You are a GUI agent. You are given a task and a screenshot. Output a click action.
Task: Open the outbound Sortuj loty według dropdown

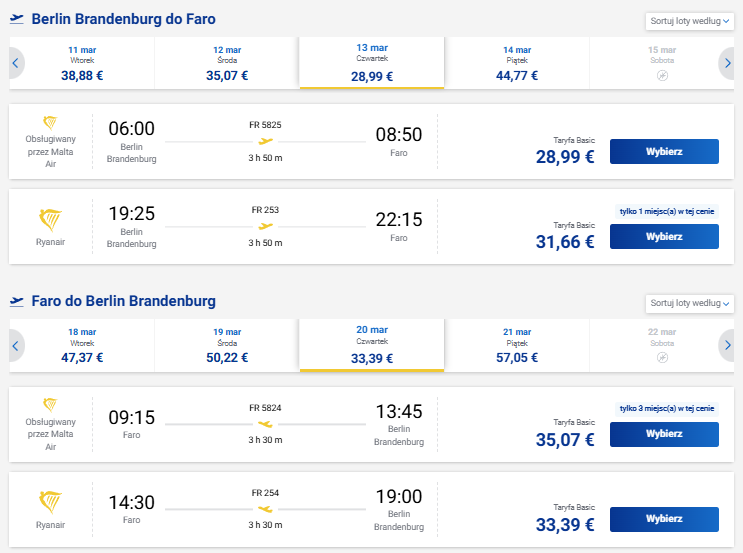pos(689,21)
